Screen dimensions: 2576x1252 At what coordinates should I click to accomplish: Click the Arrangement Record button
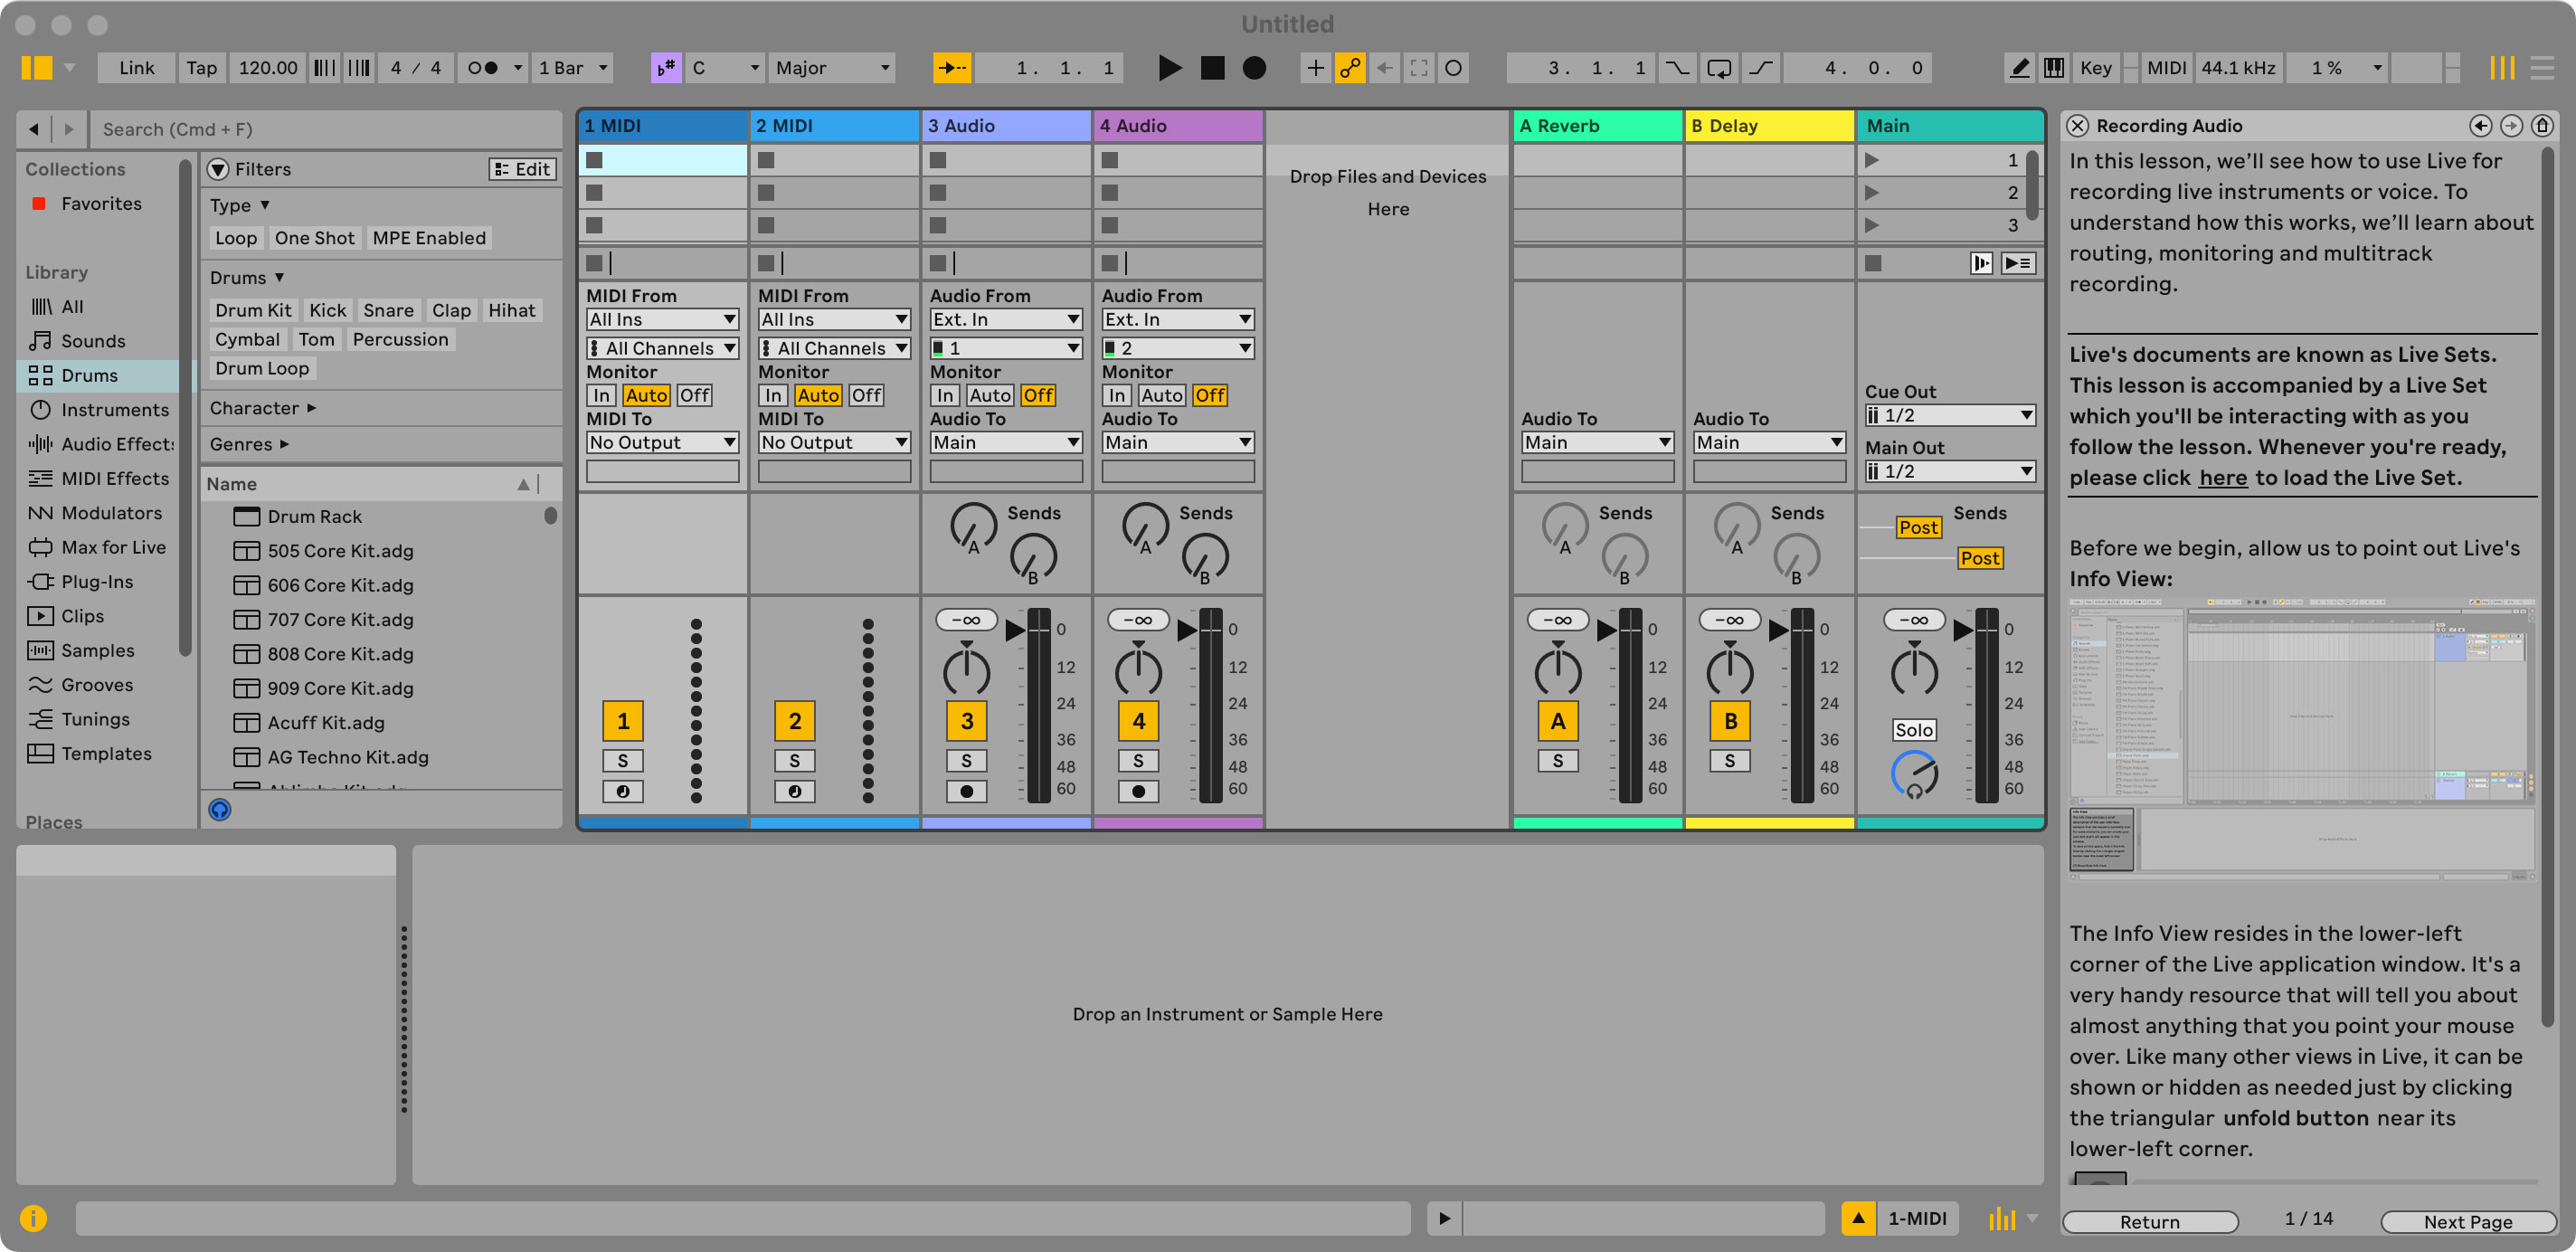click(1254, 68)
